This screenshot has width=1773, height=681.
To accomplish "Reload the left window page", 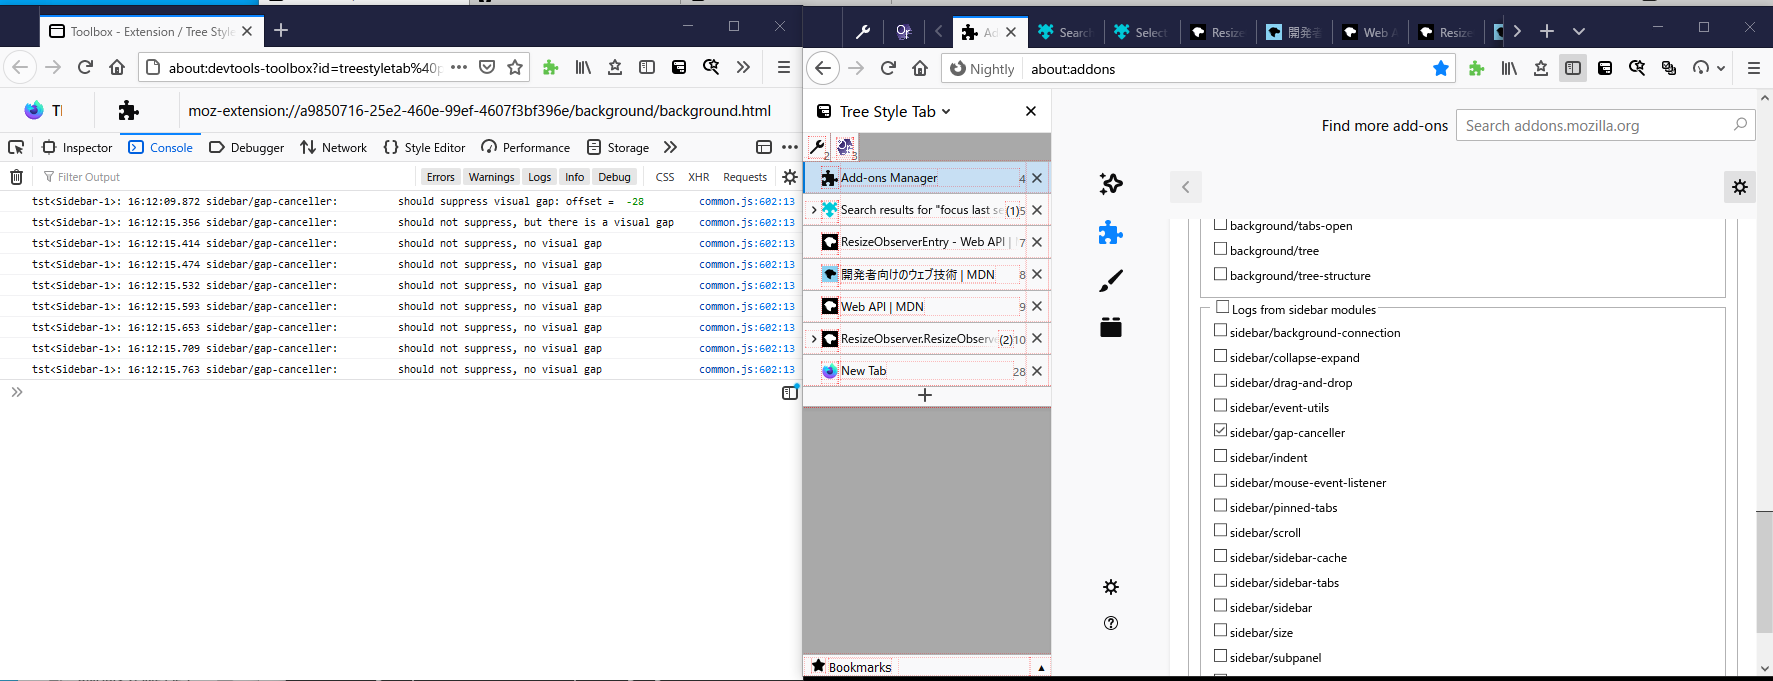I will (x=85, y=67).
